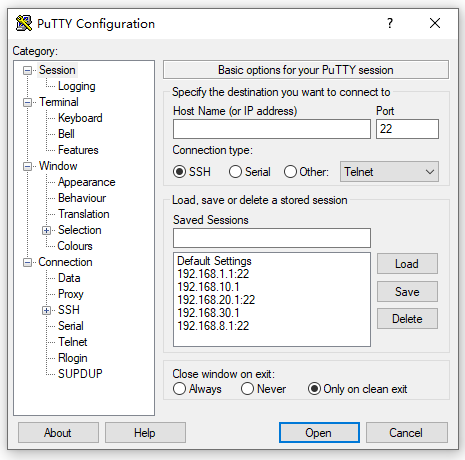The width and height of the screenshot is (465, 460).
Task: Click the Cancel button
Action: point(406,433)
